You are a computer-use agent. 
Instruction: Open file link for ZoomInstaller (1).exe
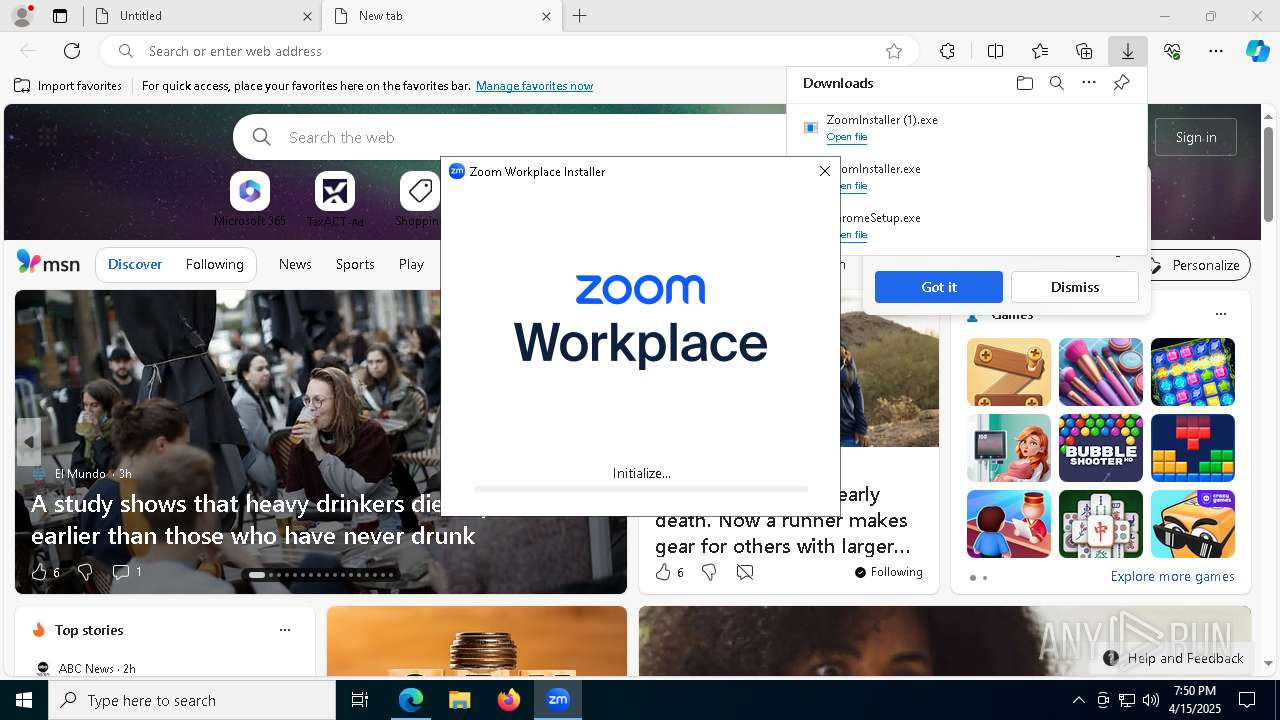847,137
